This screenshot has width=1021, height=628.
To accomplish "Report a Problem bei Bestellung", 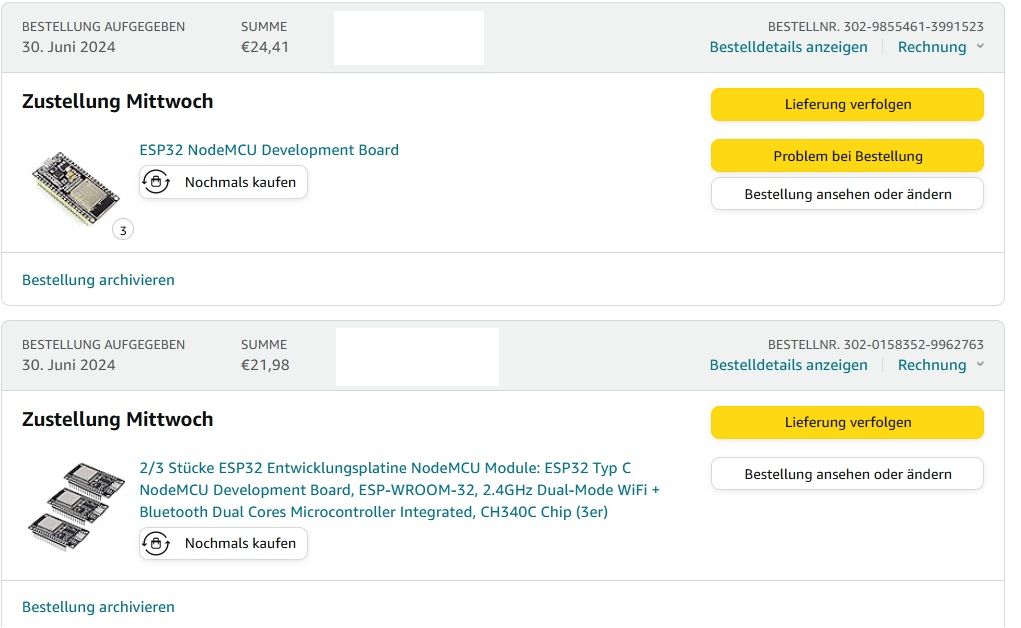I will point(847,156).
